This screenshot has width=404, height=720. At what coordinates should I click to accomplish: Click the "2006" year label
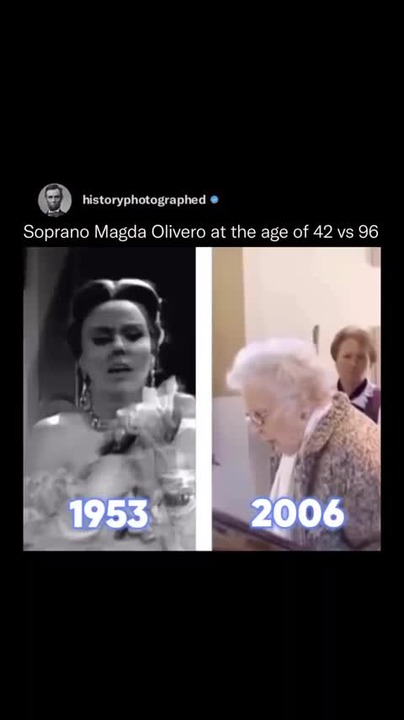point(297,513)
